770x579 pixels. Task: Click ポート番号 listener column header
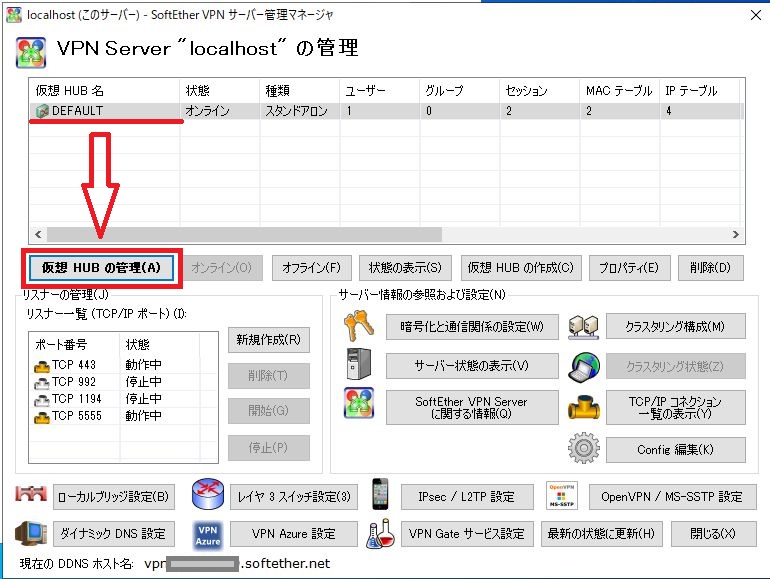[74, 345]
